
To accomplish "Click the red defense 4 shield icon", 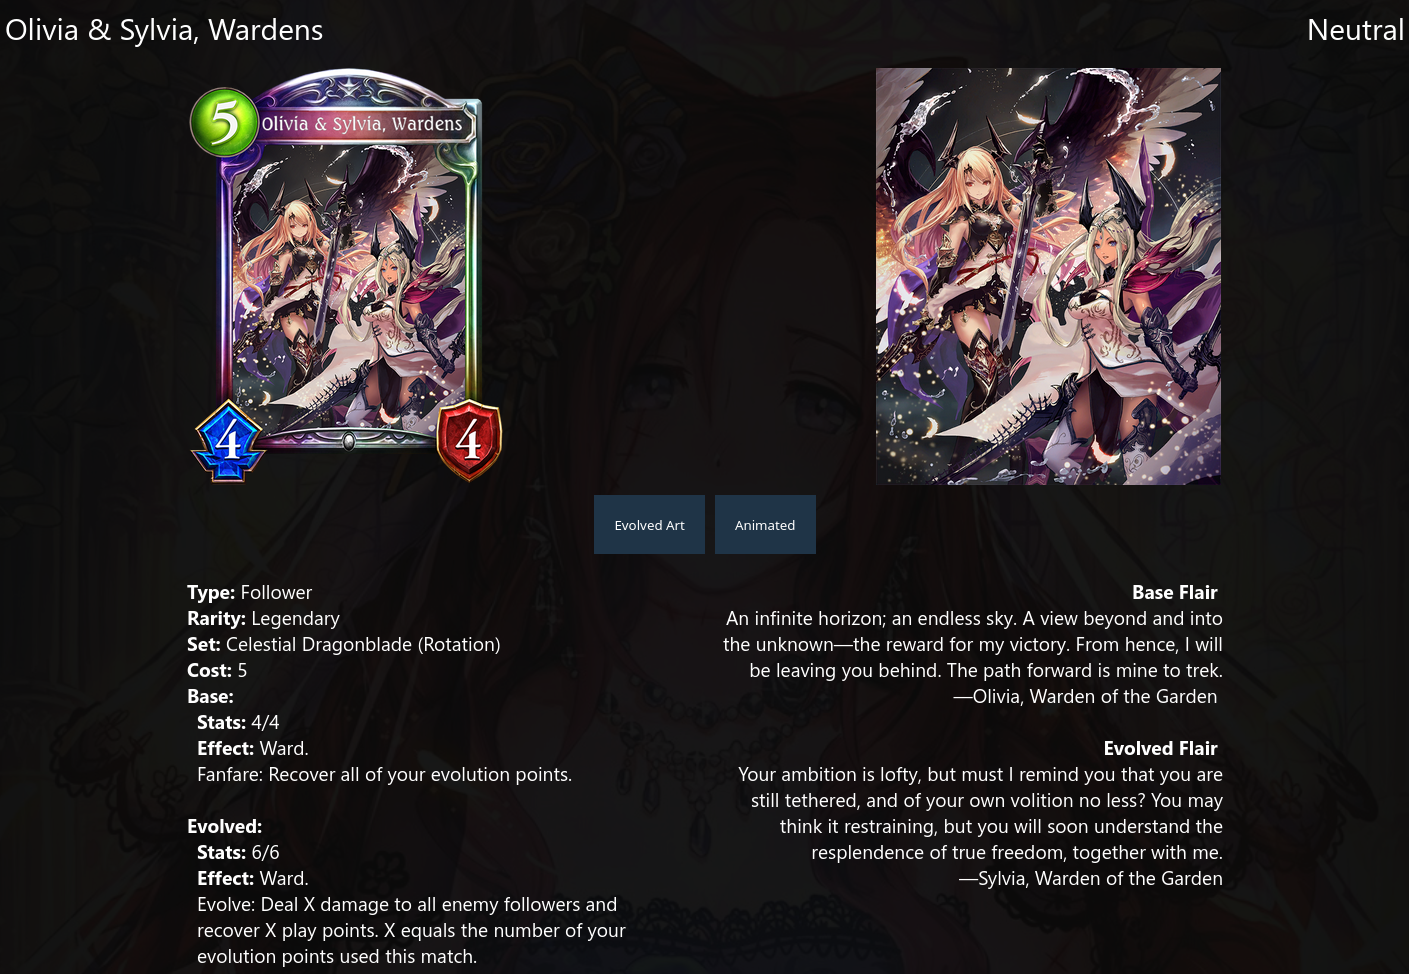I will click(469, 439).
